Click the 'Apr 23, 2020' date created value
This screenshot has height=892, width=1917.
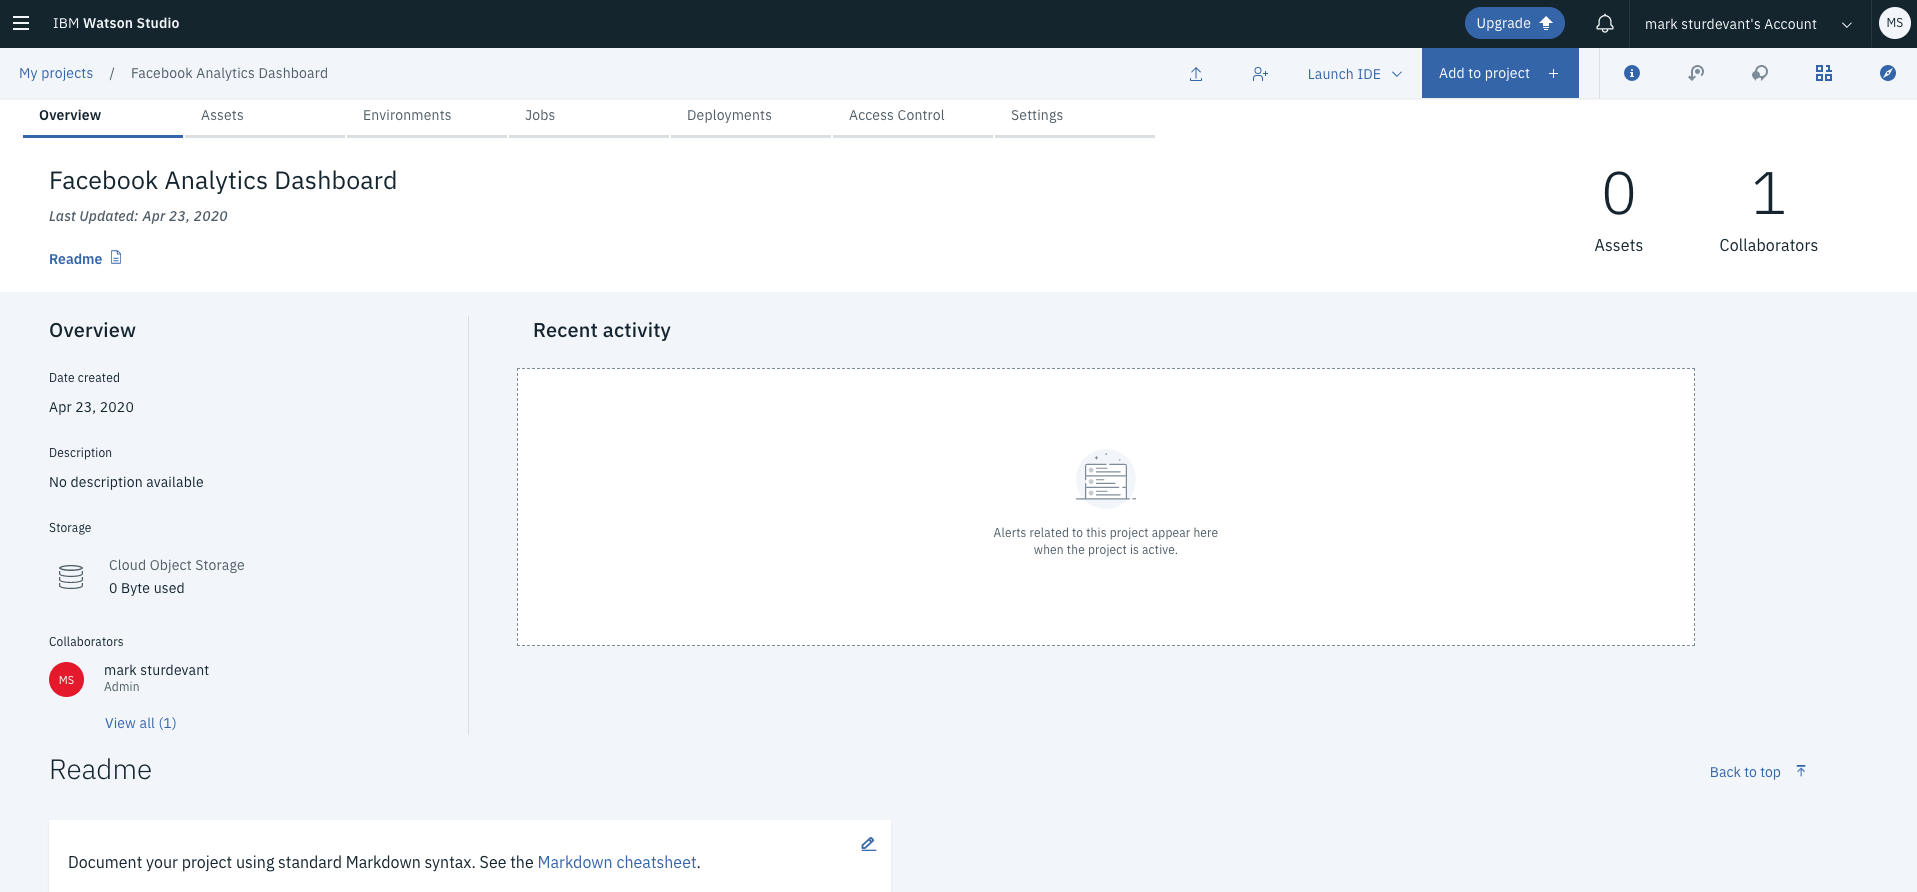tap(91, 407)
